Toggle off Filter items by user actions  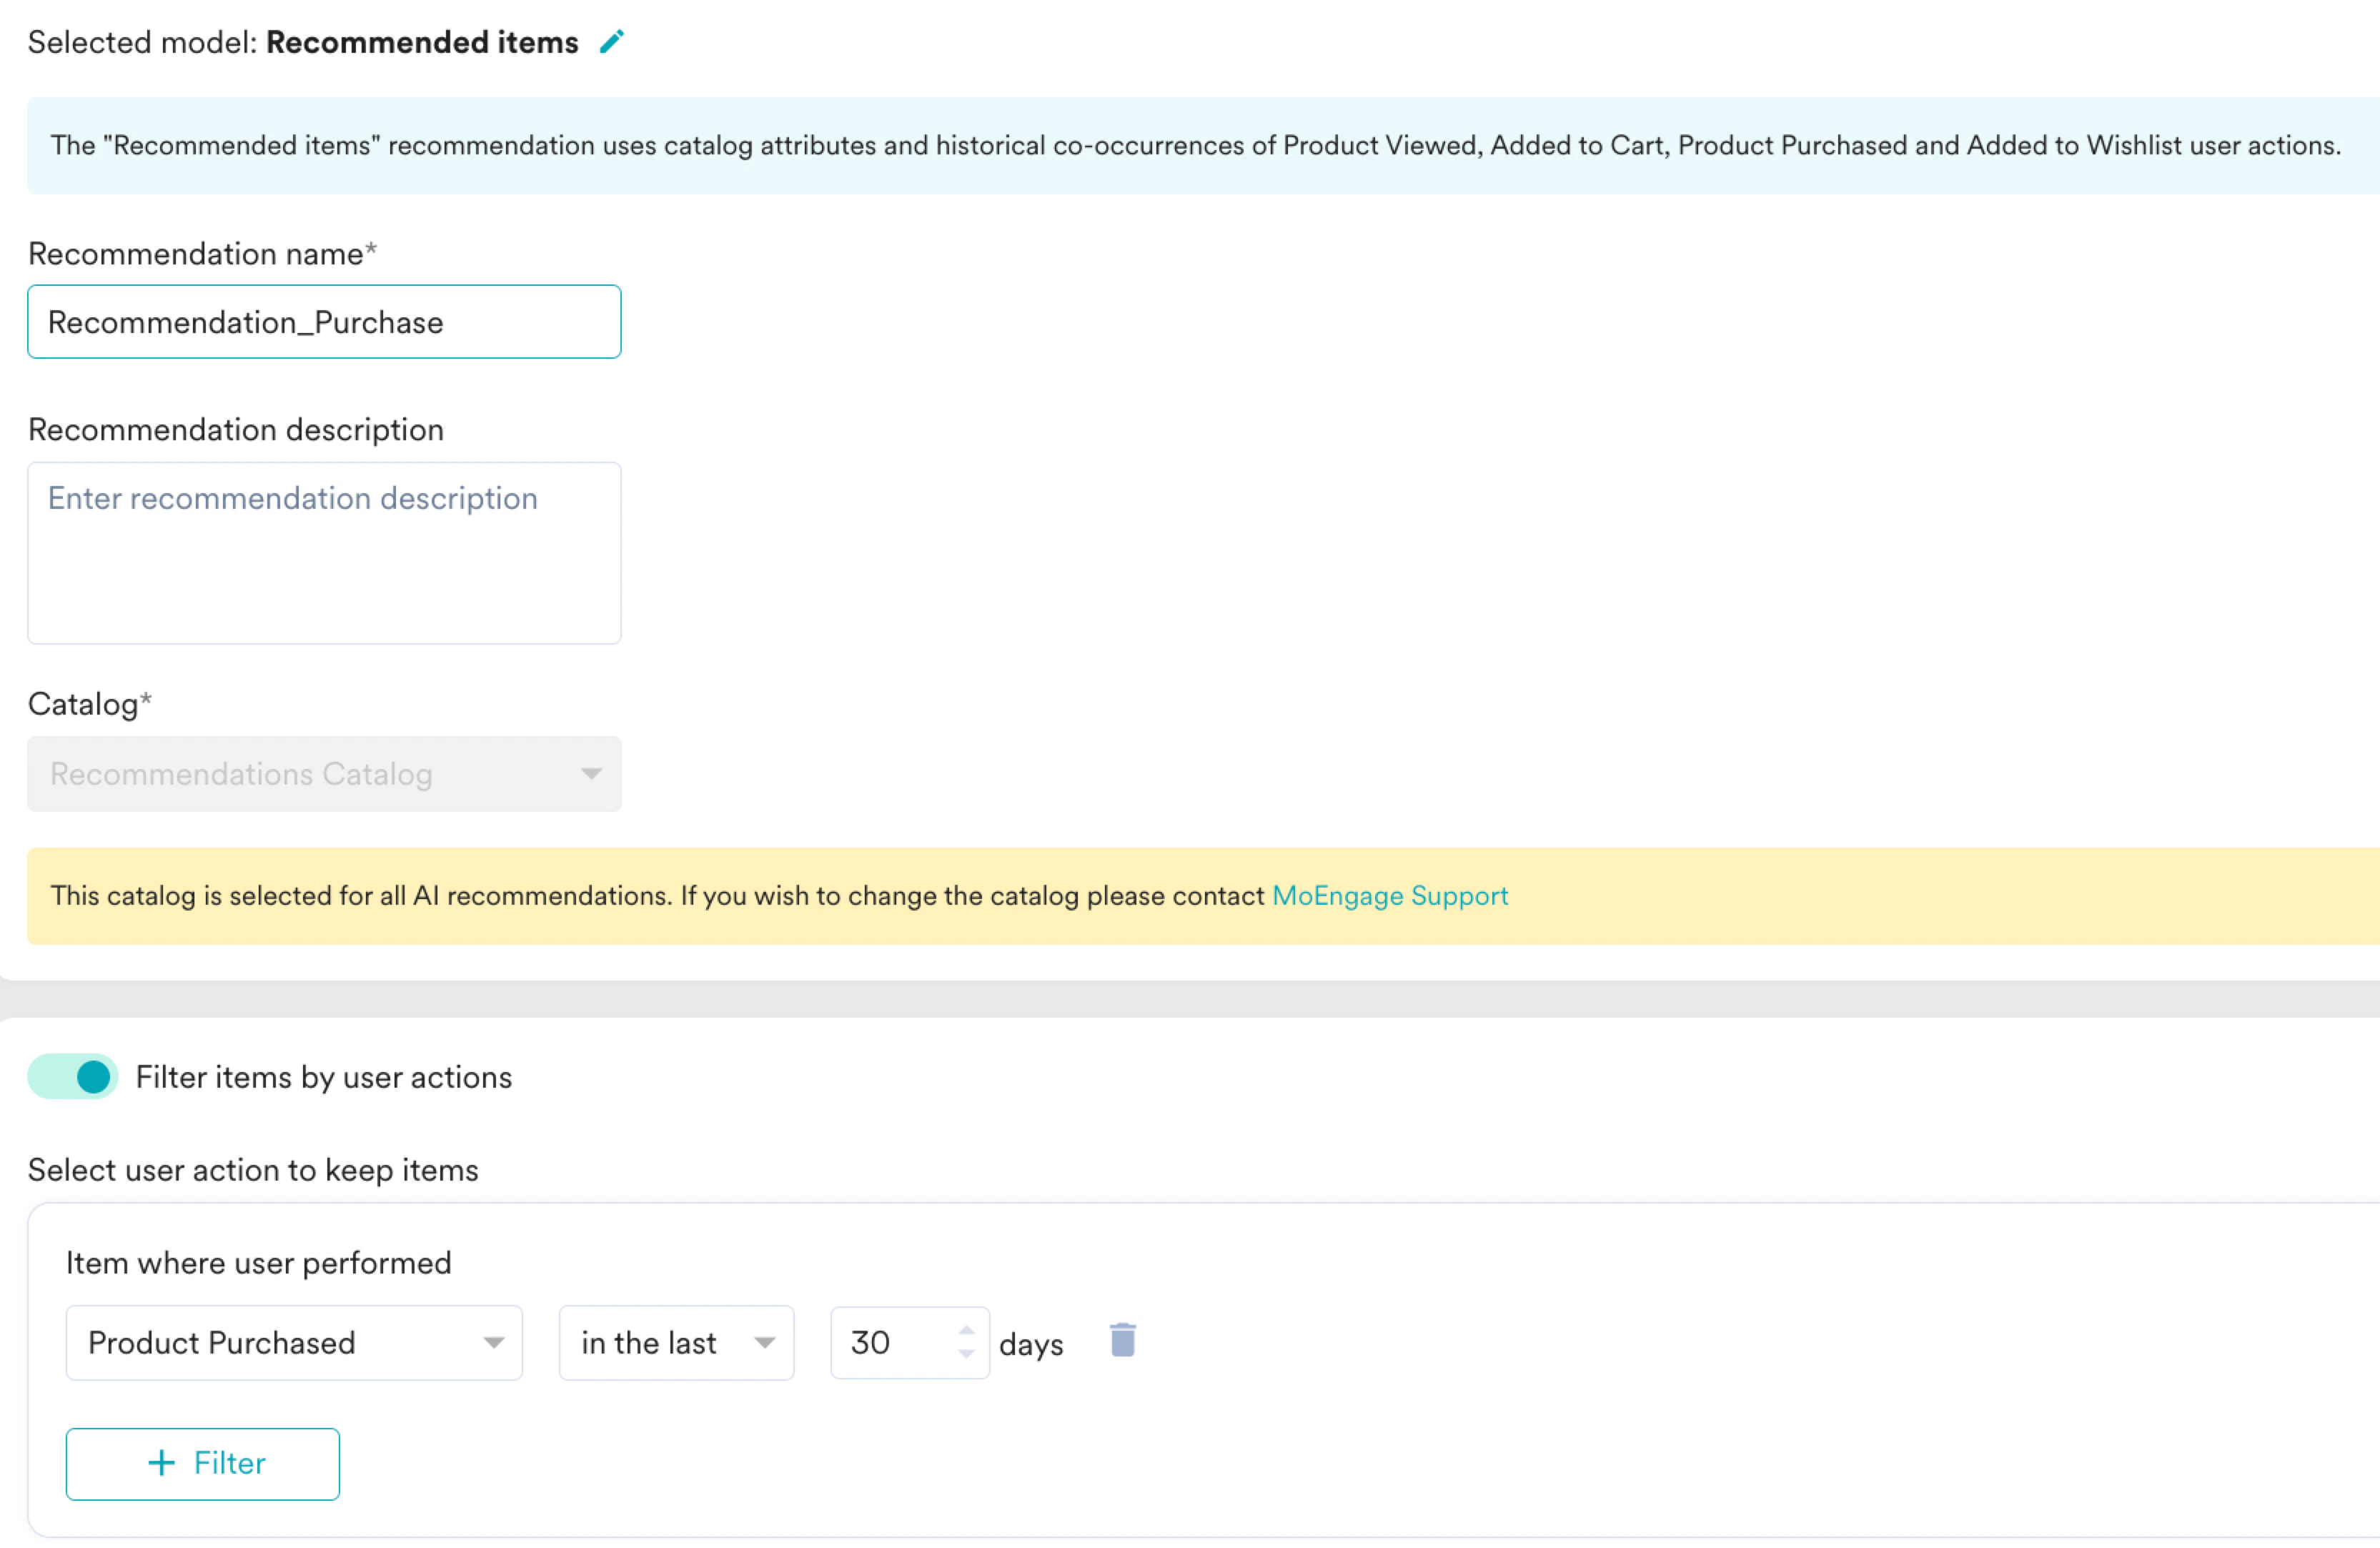73,1077
